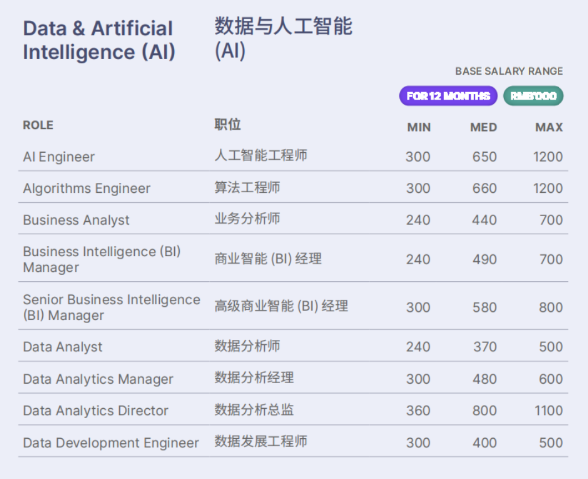Click the 职位 column header
This screenshot has width=588, height=479.
pyautogui.click(x=228, y=125)
